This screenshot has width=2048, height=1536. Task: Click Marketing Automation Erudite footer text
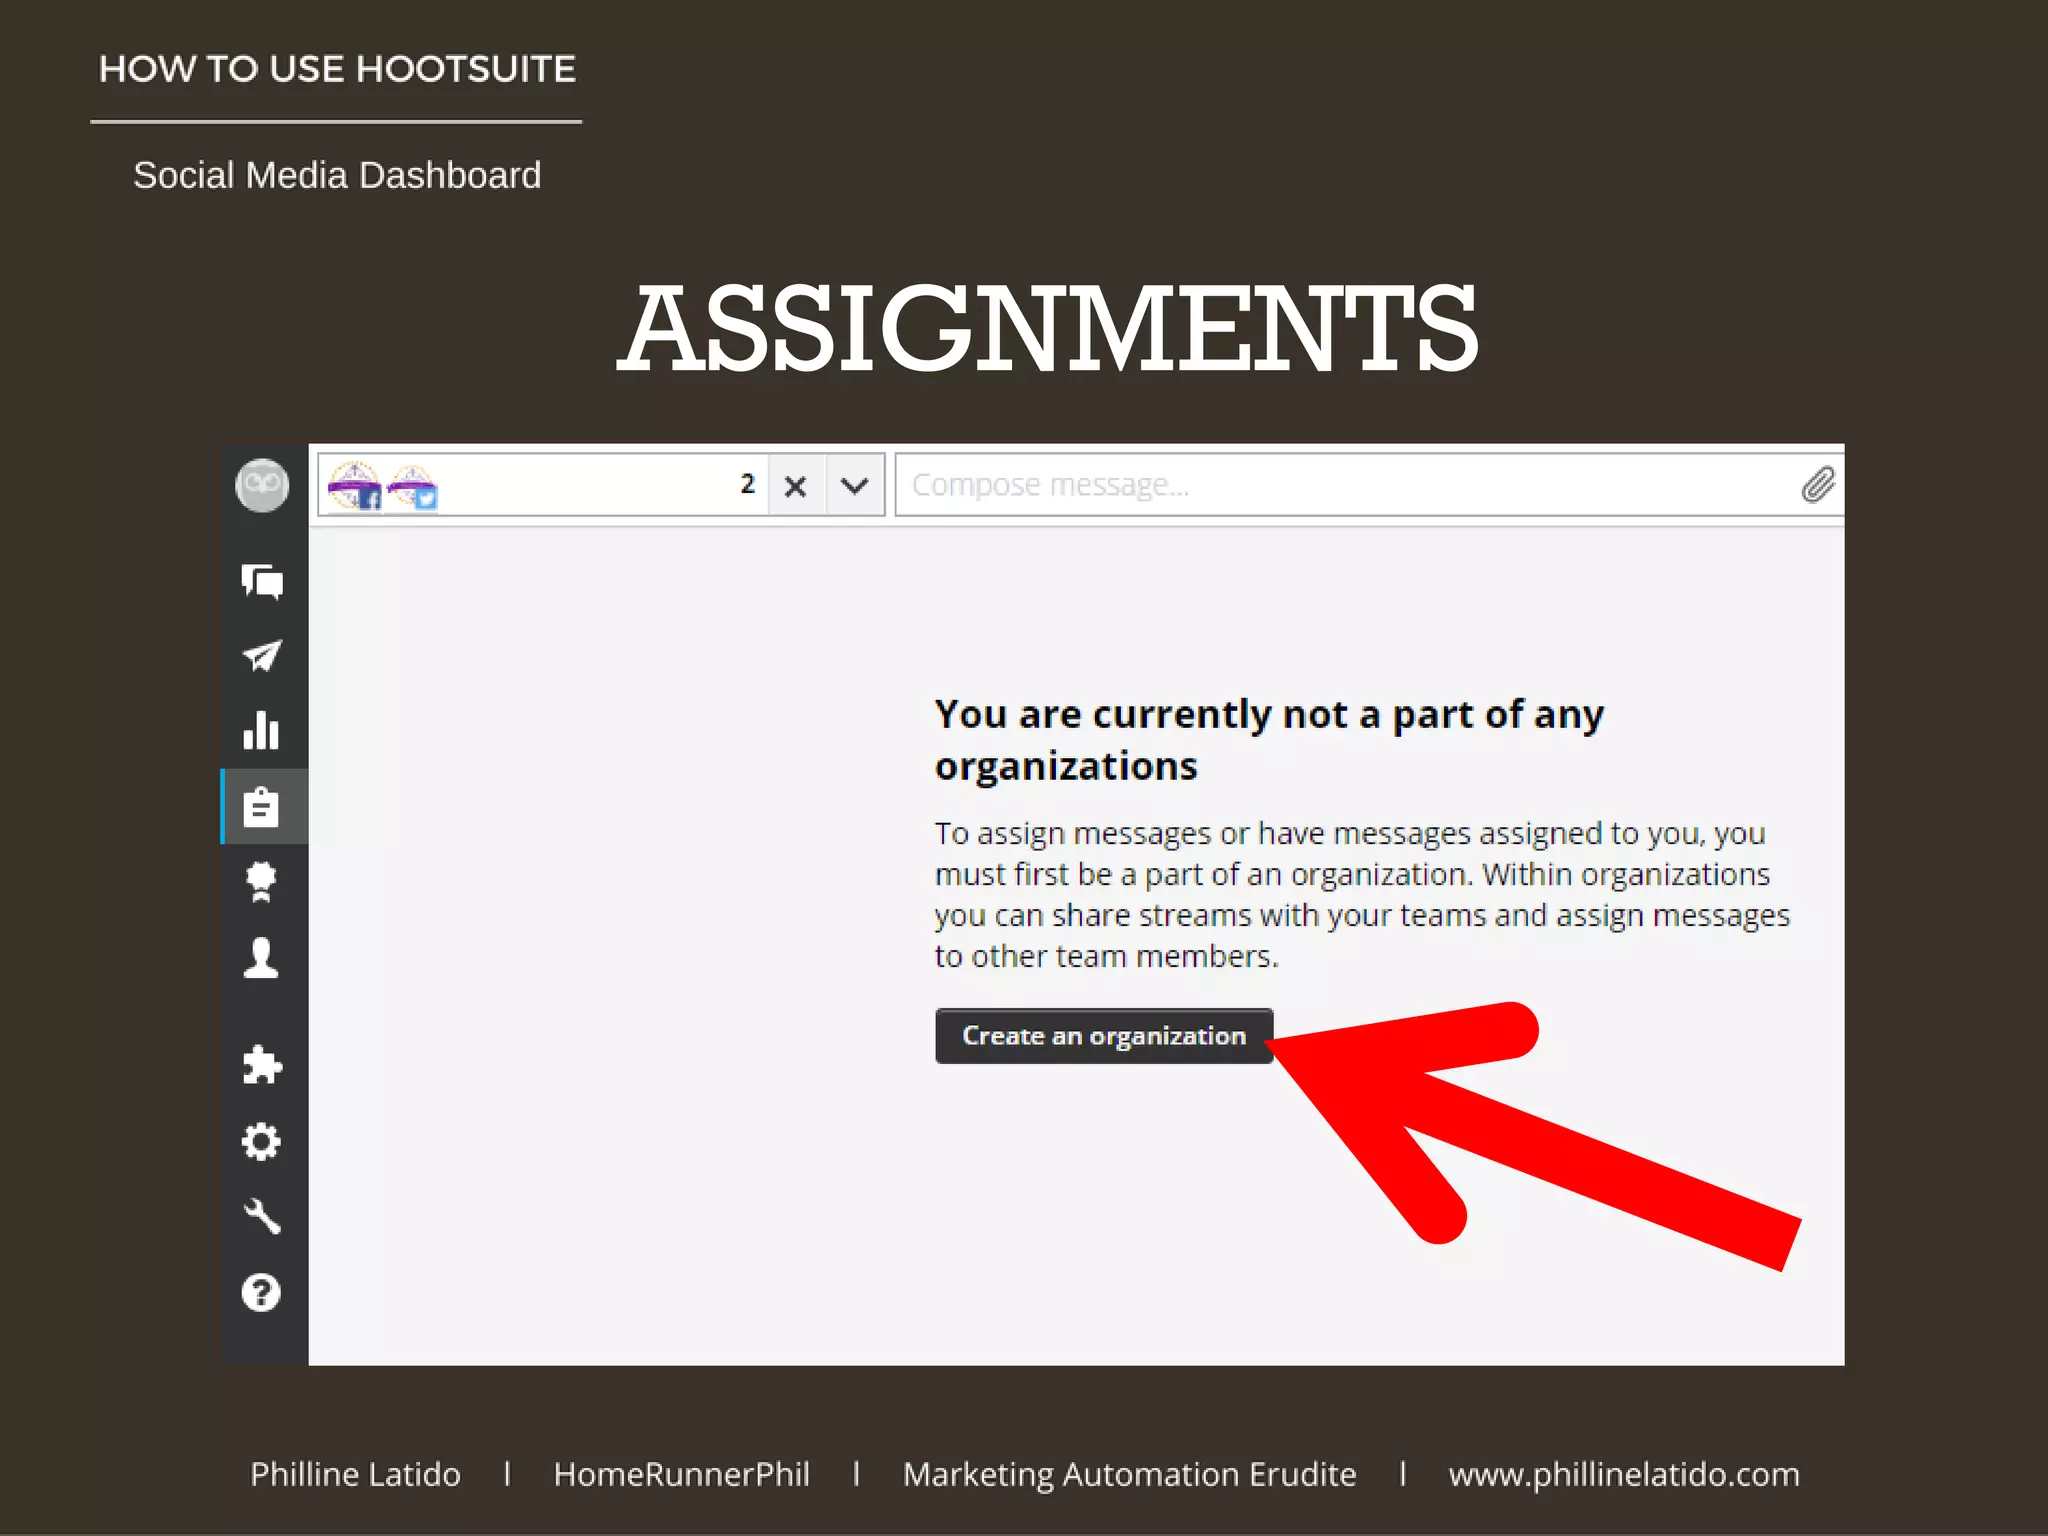(x=1130, y=1474)
